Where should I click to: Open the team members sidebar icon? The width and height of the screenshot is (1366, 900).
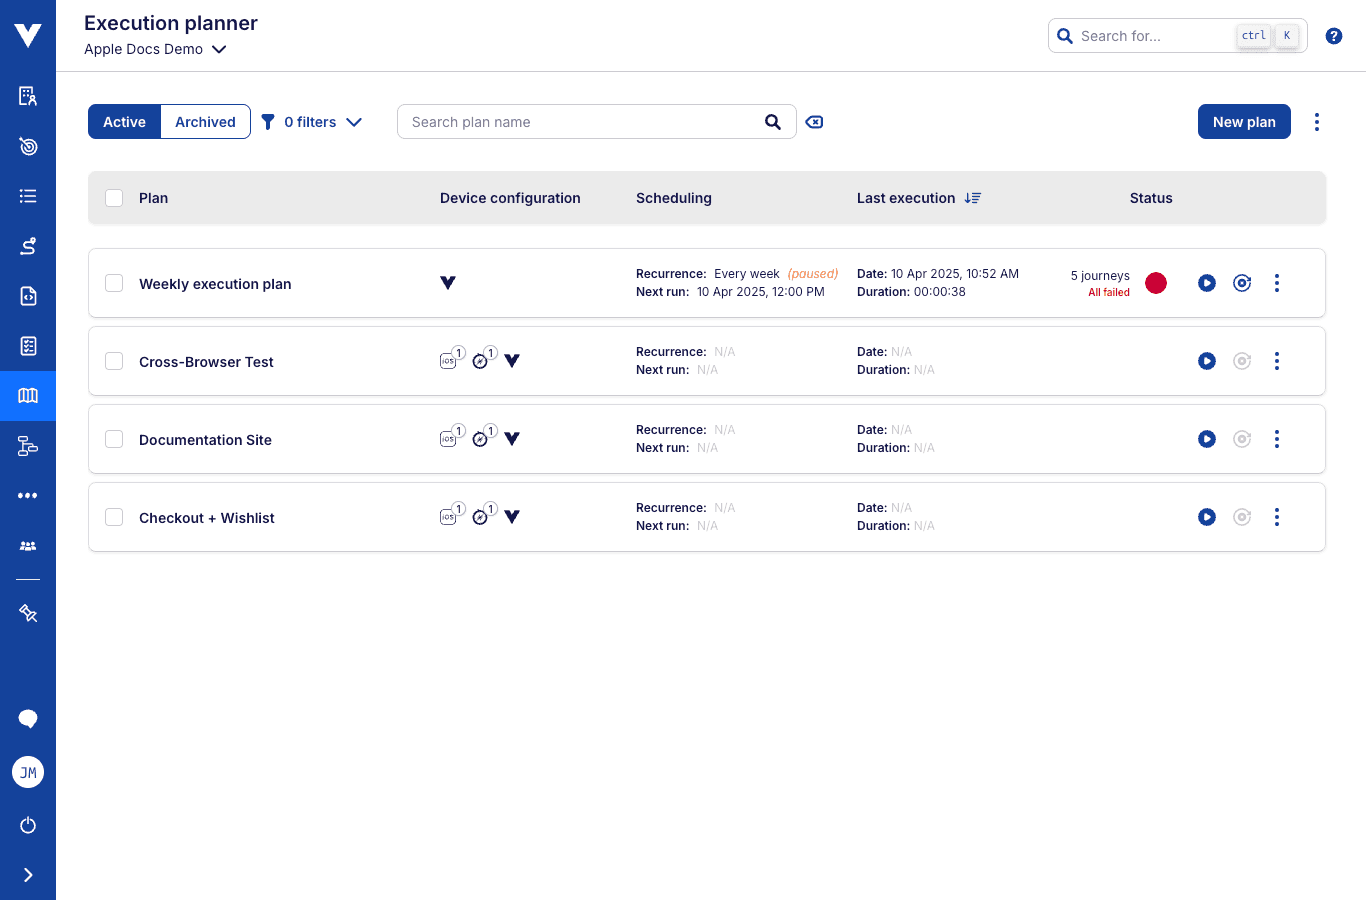click(x=27, y=546)
